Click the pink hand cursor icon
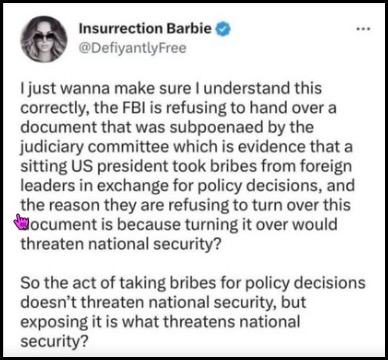Viewport: 388px width, 360px height. 22,221
